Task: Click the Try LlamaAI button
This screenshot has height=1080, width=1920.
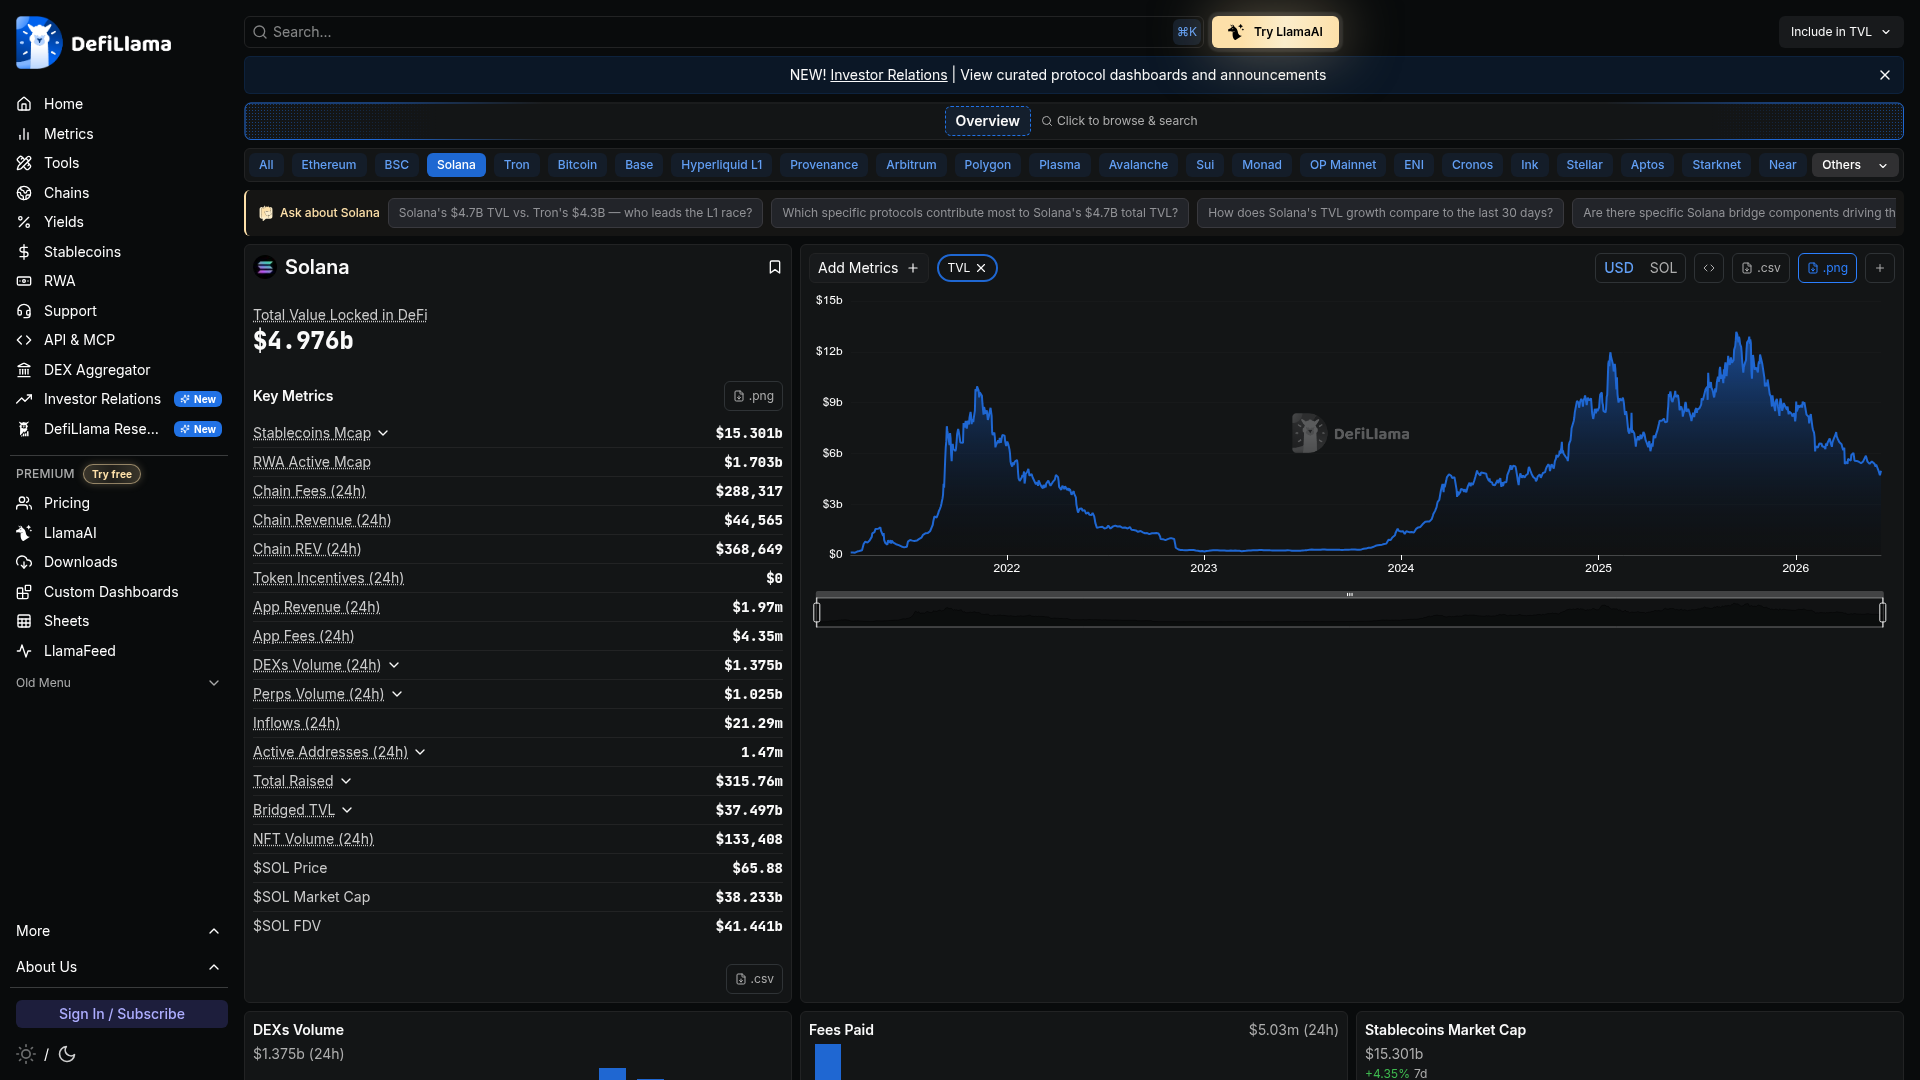Action: (1275, 32)
